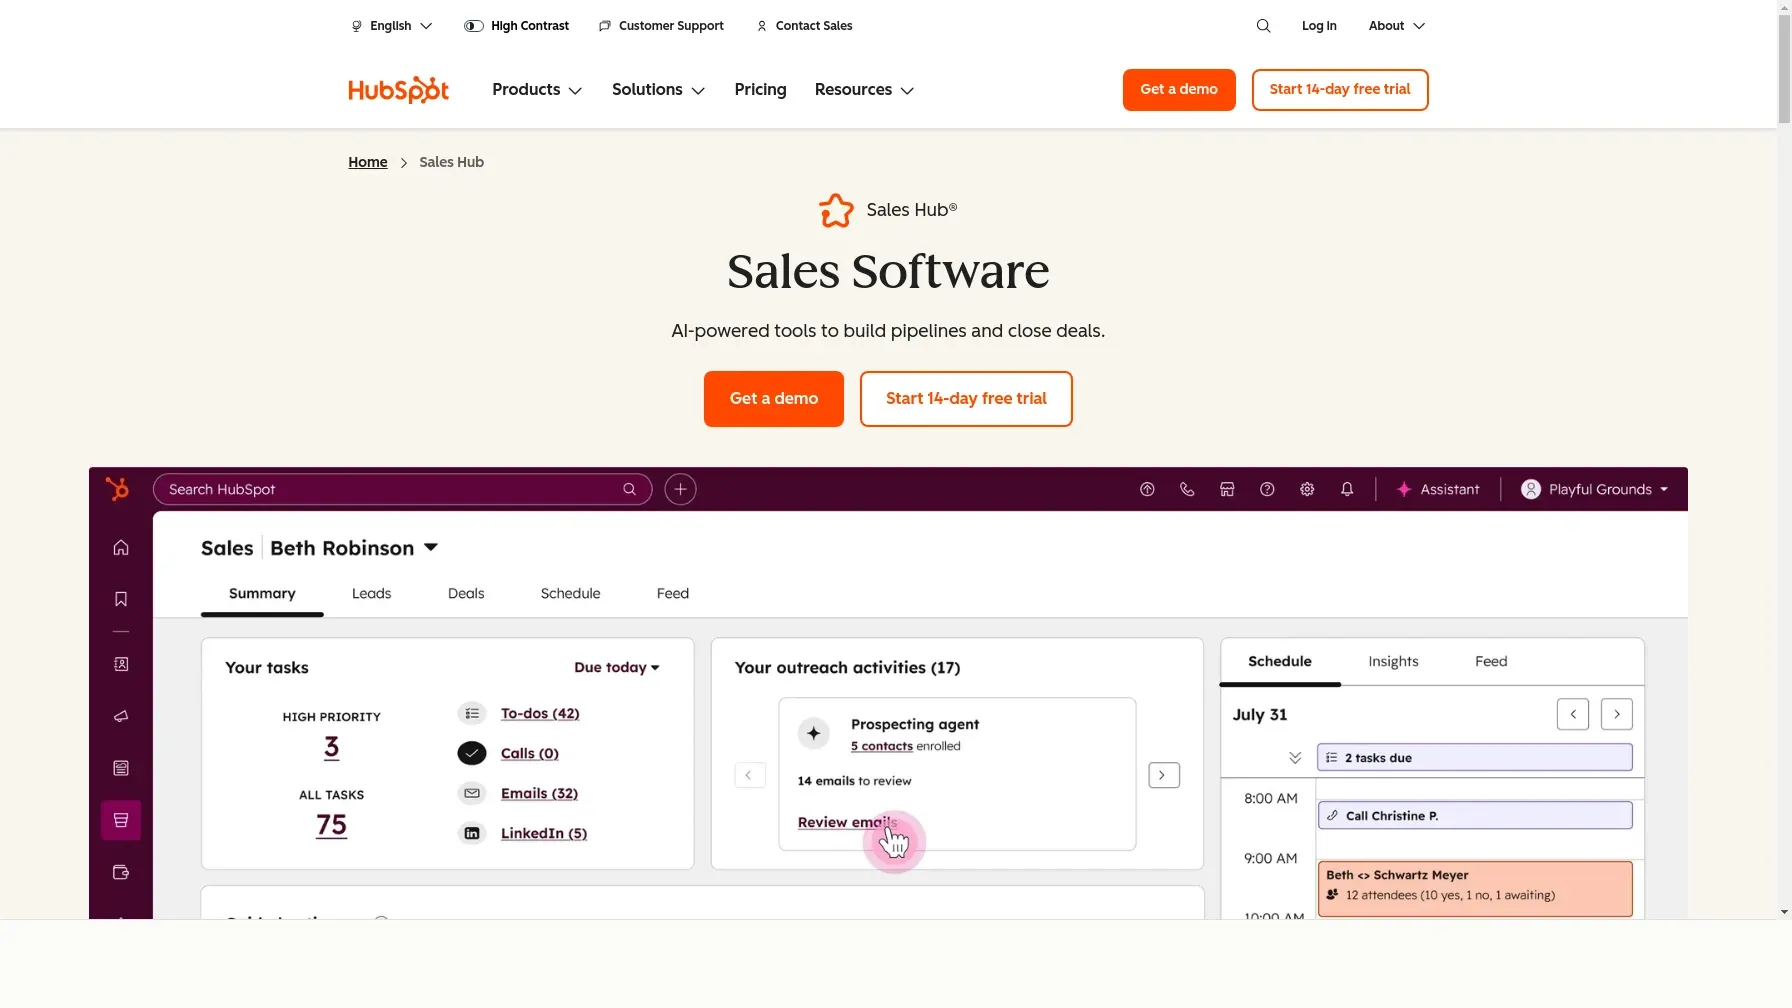The width and height of the screenshot is (1792, 1008).
Task: Open the Marketplace store icon in the toolbar
Action: click(x=1227, y=489)
